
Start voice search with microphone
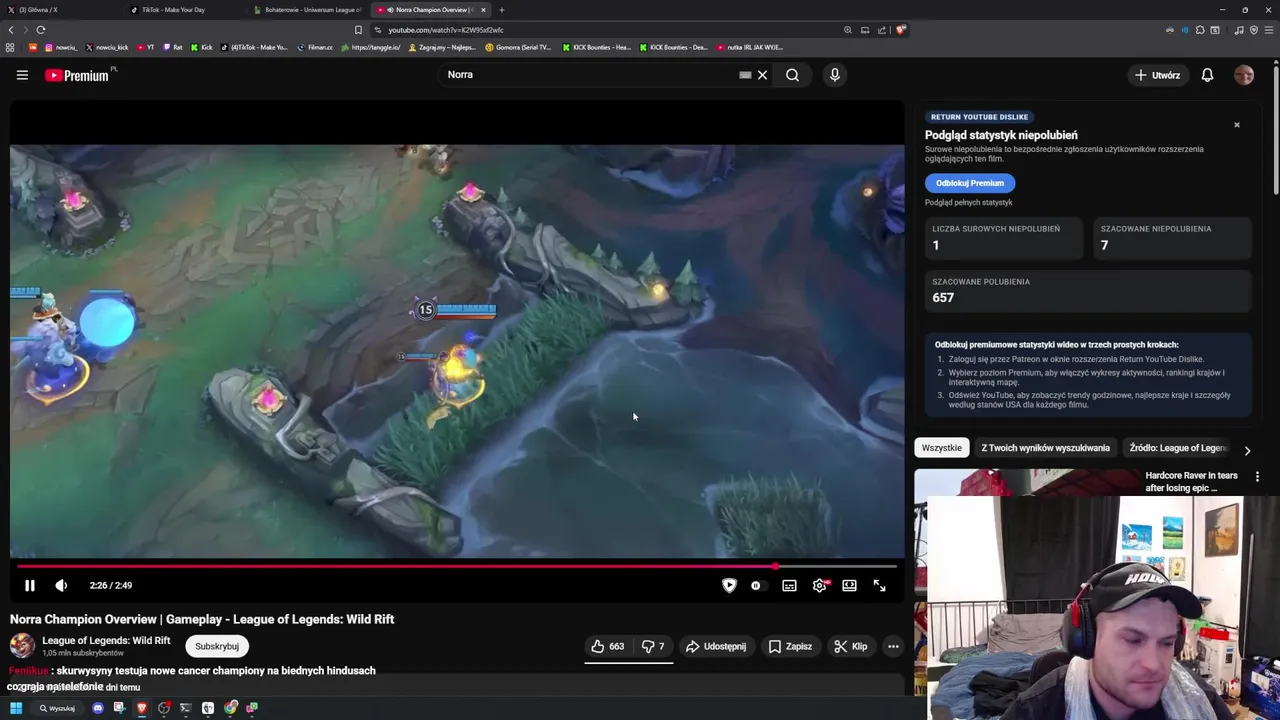[834, 75]
